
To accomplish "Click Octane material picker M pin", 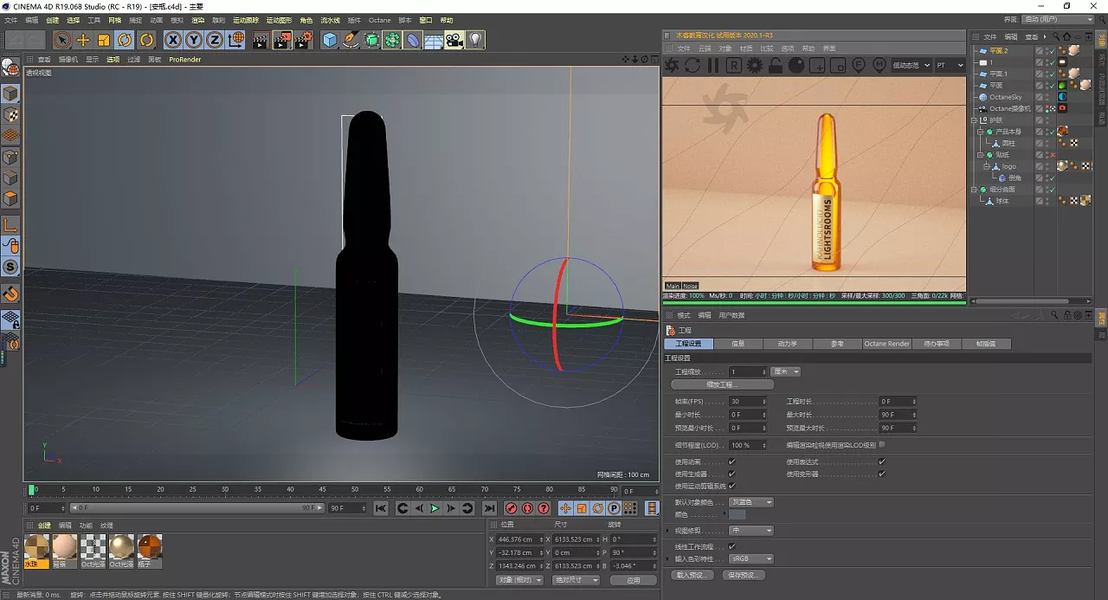I will pyautogui.click(x=879, y=66).
